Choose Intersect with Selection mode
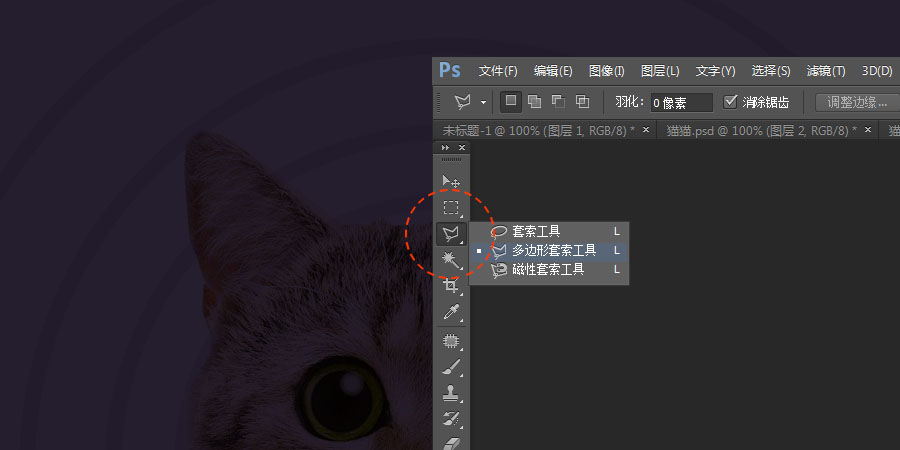This screenshot has height=450, width=900. [x=582, y=102]
